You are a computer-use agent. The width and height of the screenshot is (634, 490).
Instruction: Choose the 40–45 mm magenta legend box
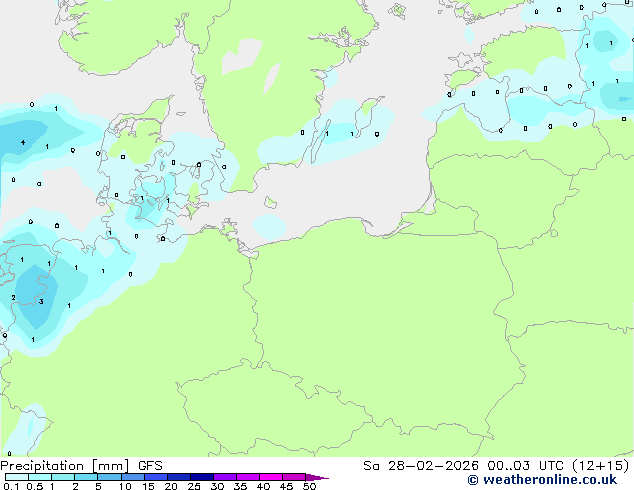coord(271,477)
